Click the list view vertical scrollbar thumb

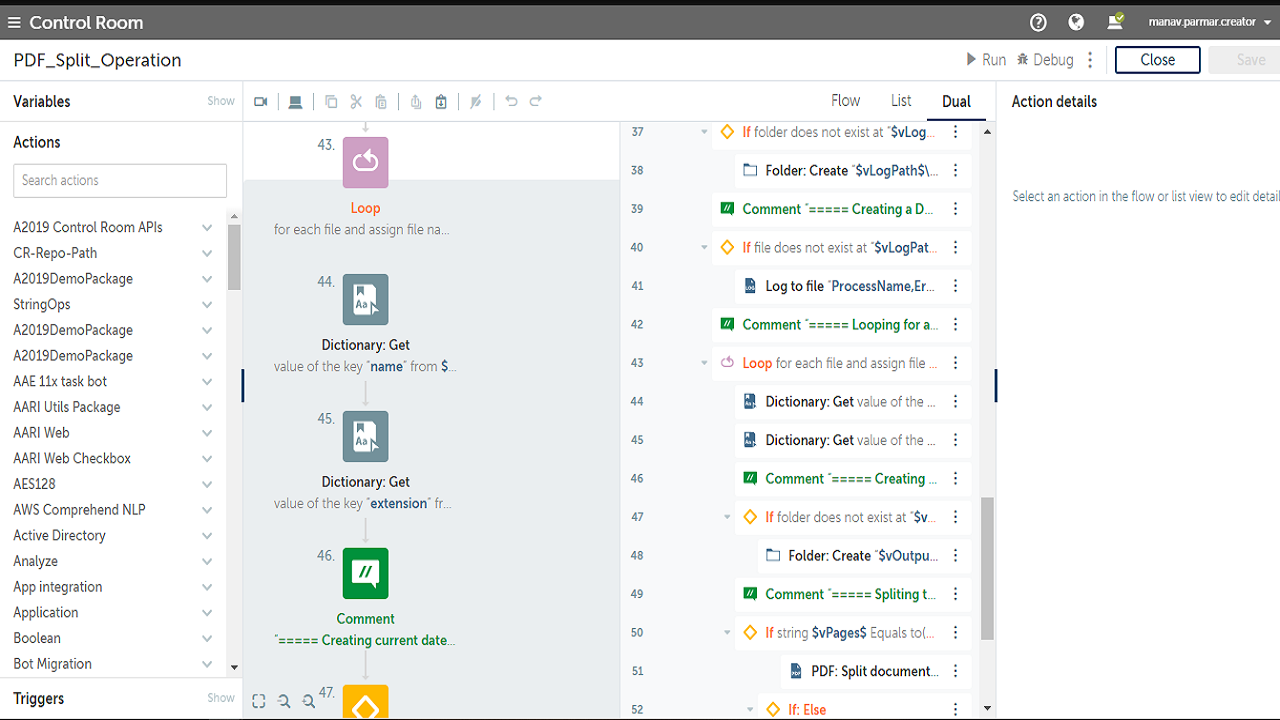coord(987,568)
